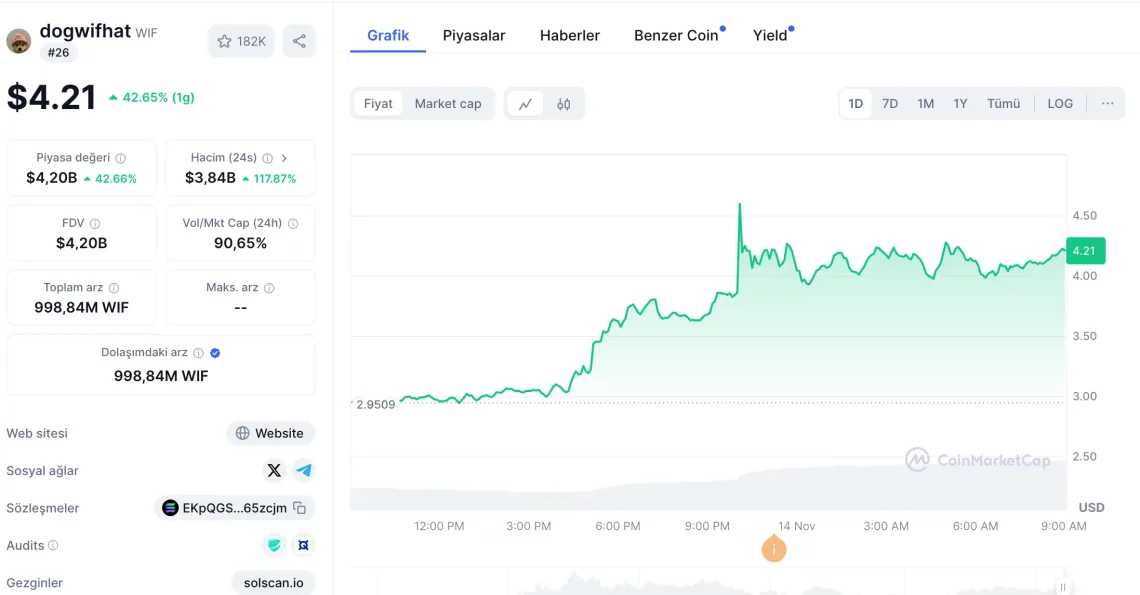Toggle chart to Fiyat view
The height and width of the screenshot is (595, 1140).
click(378, 104)
